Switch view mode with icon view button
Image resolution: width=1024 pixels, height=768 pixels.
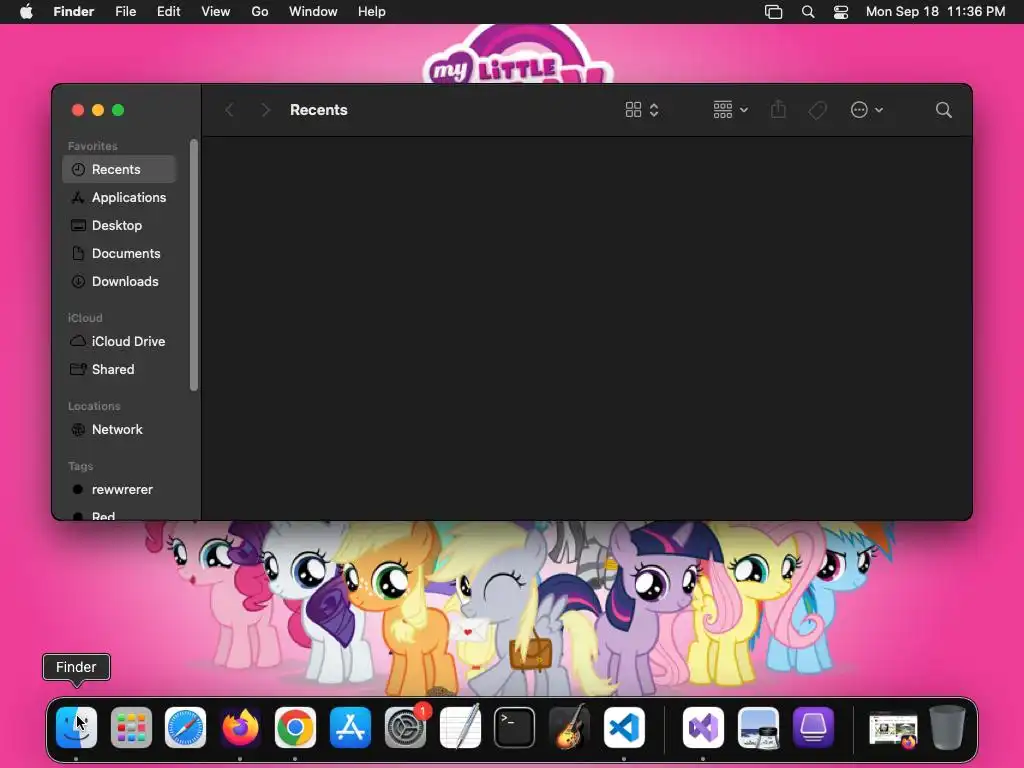coord(642,110)
